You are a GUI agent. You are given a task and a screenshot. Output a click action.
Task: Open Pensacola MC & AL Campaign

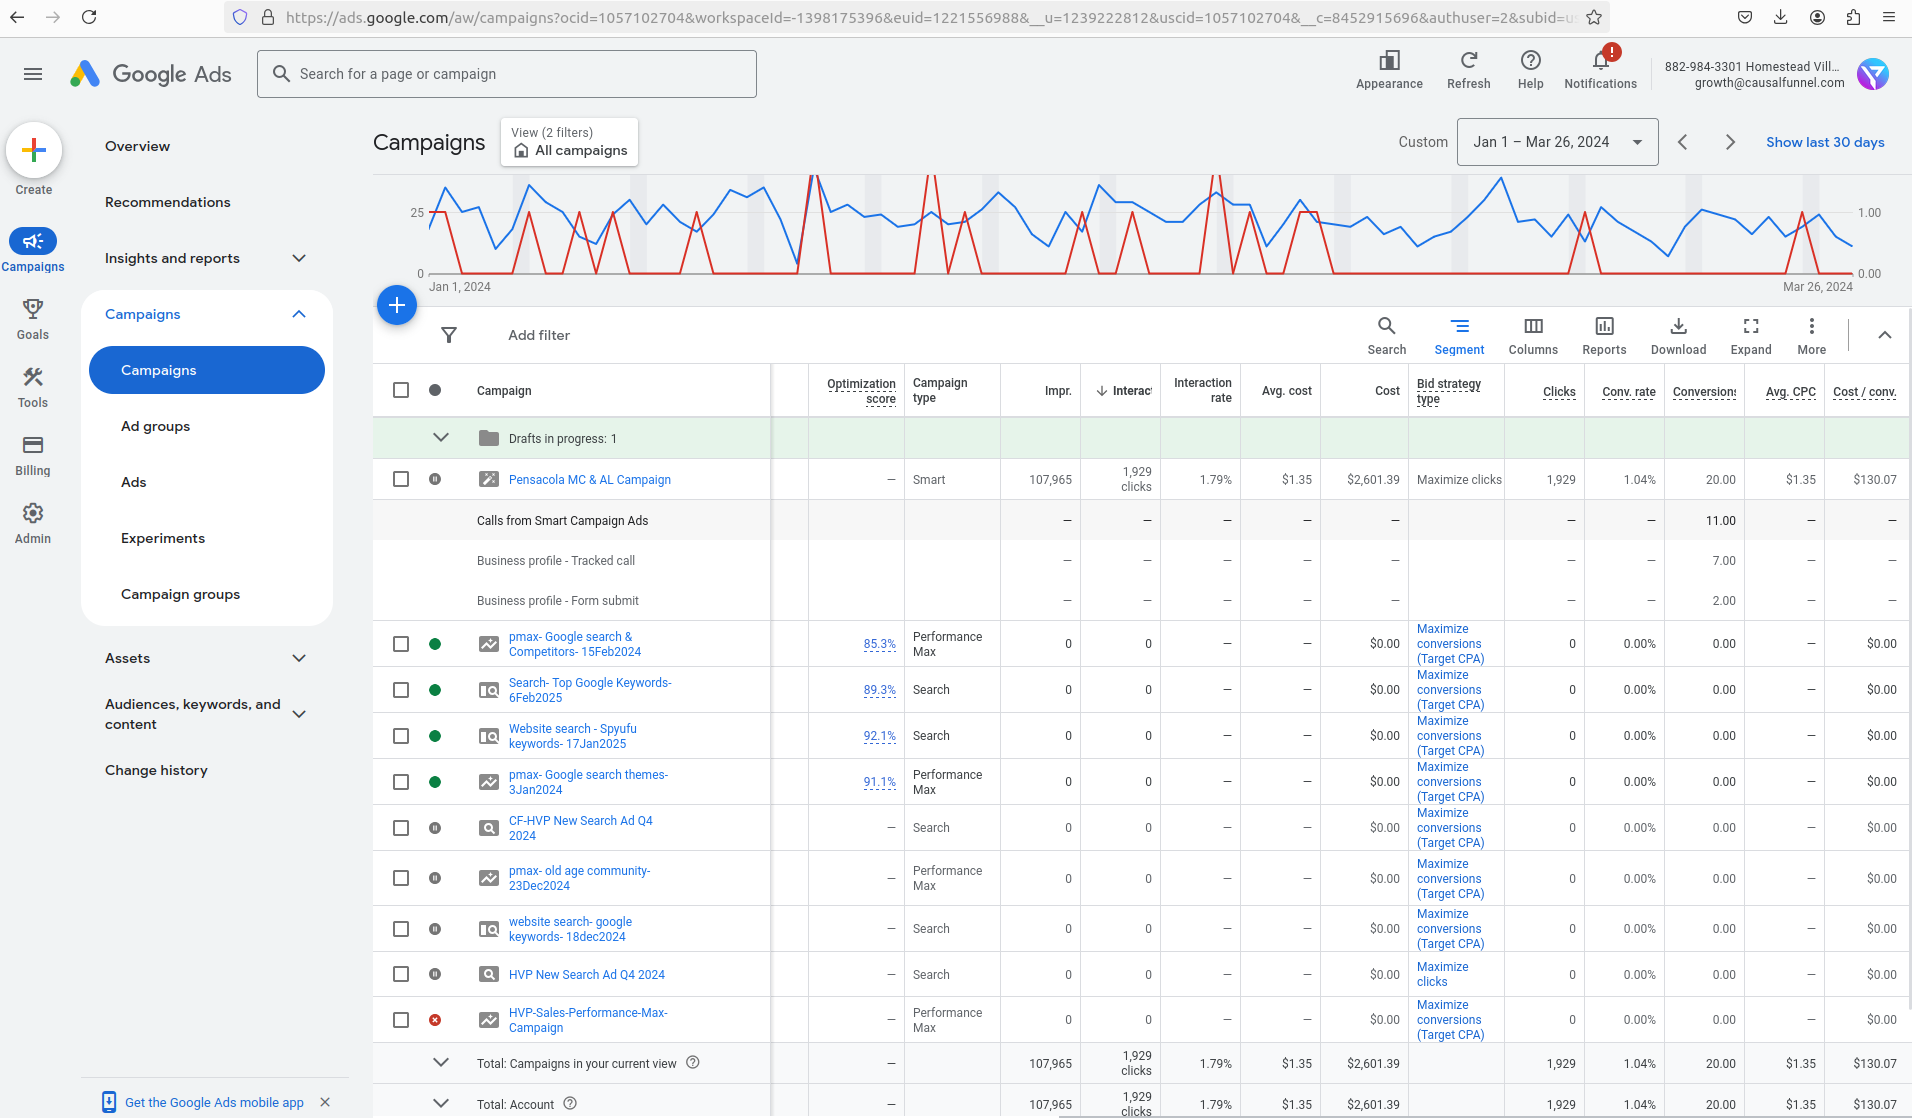590,480
